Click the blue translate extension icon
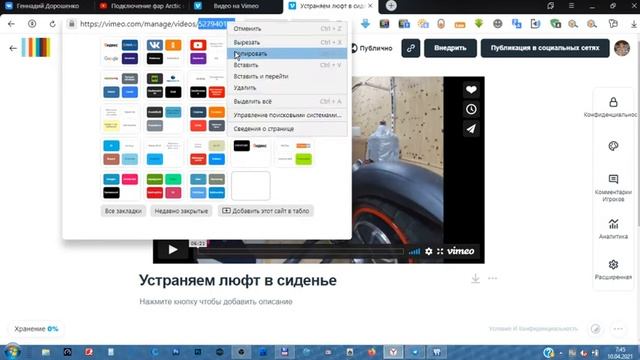 click(516, 24)
